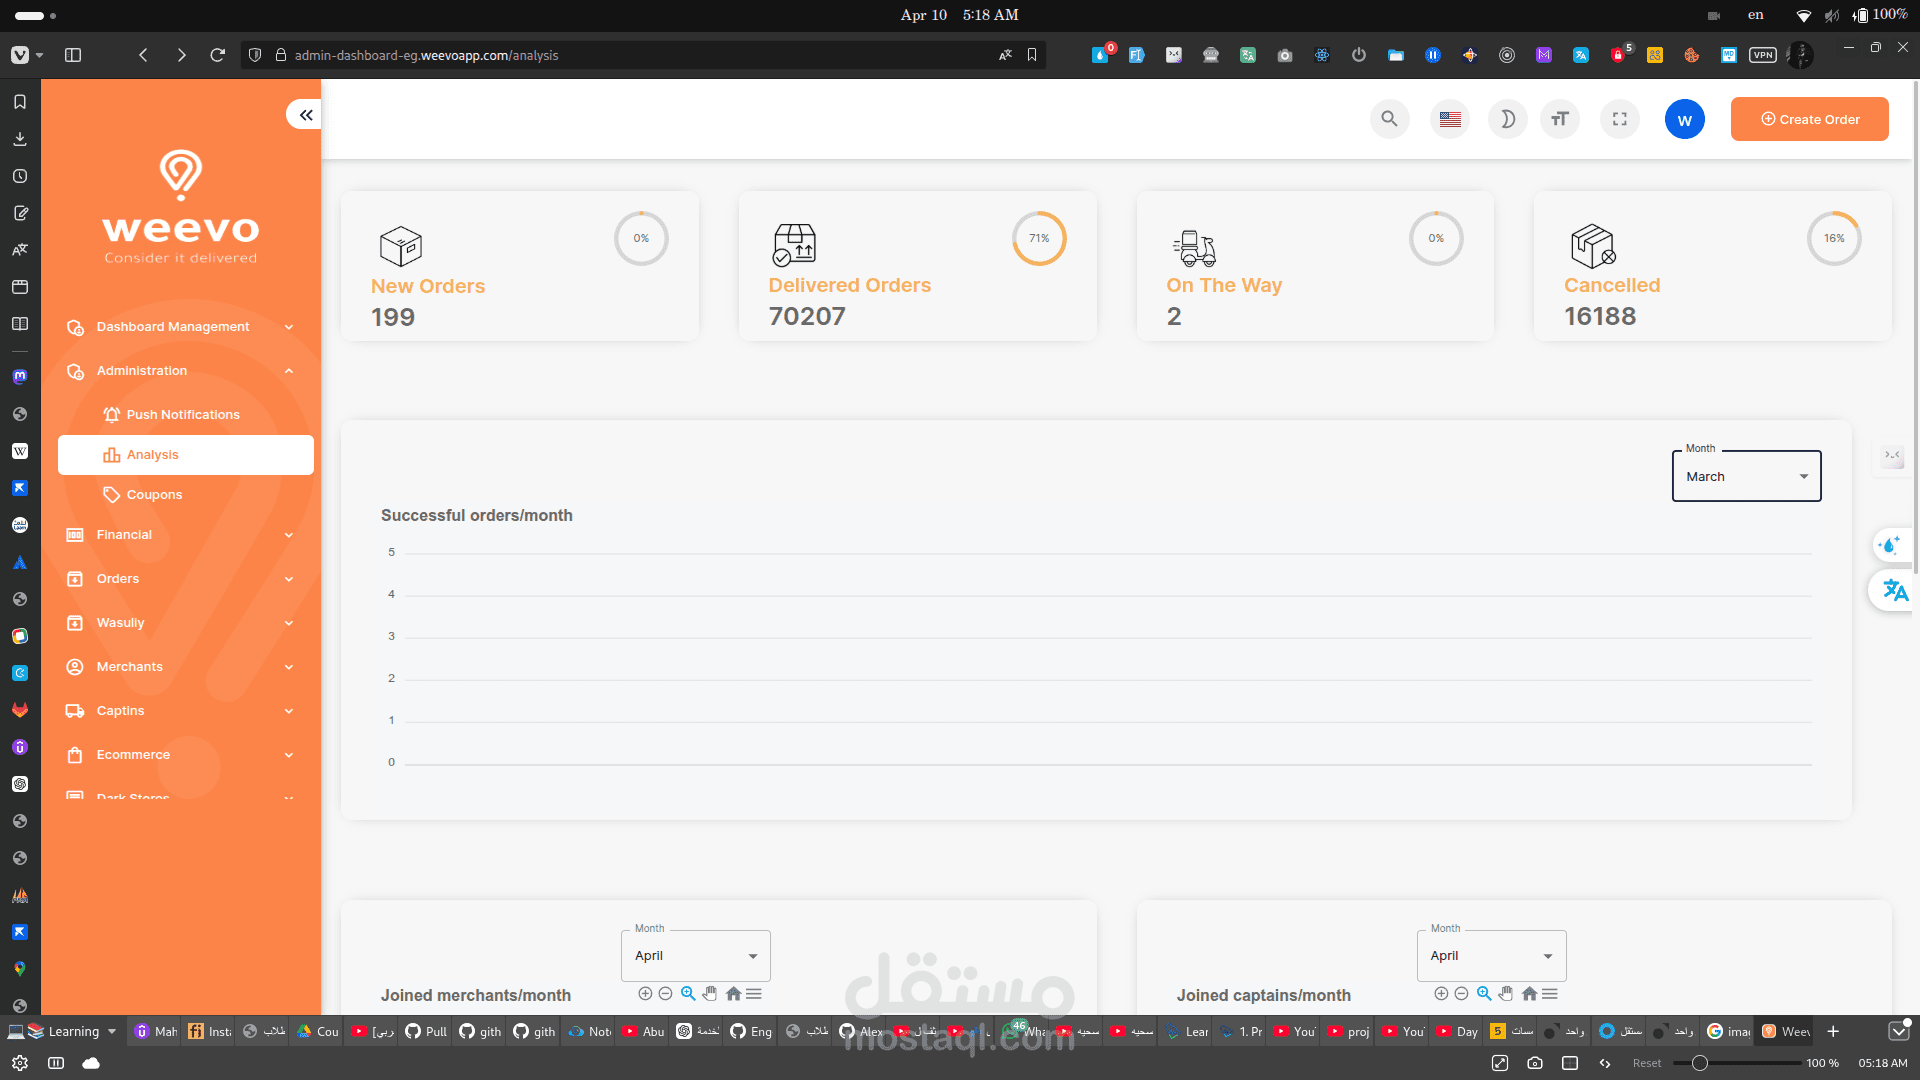Open the March month dropdown
The width and height of the screenshot is (1920, 1080).
coord(1745,476)
